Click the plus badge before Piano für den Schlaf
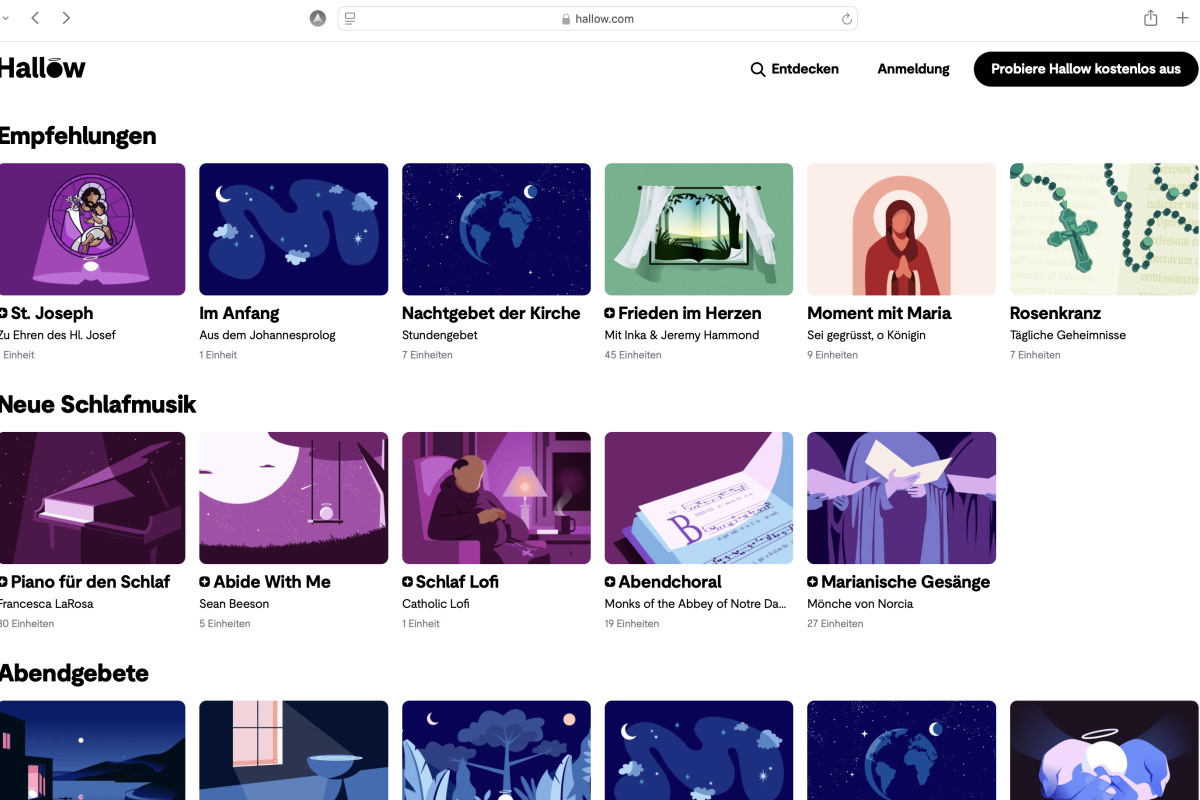The width and height of the screenshot is (1200, 800). pos(4,582)
